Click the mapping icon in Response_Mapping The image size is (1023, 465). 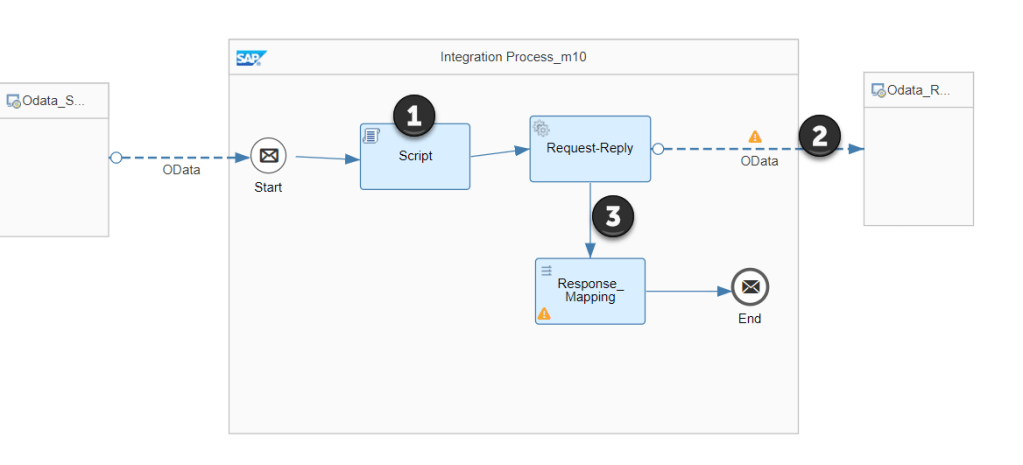point(546,270)
